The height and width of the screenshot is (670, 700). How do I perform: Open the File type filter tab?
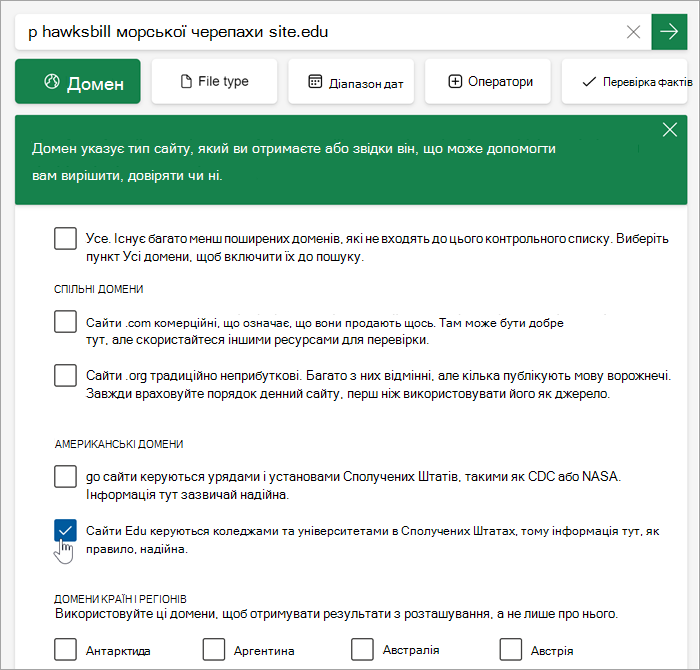click(x=214, y=81)
